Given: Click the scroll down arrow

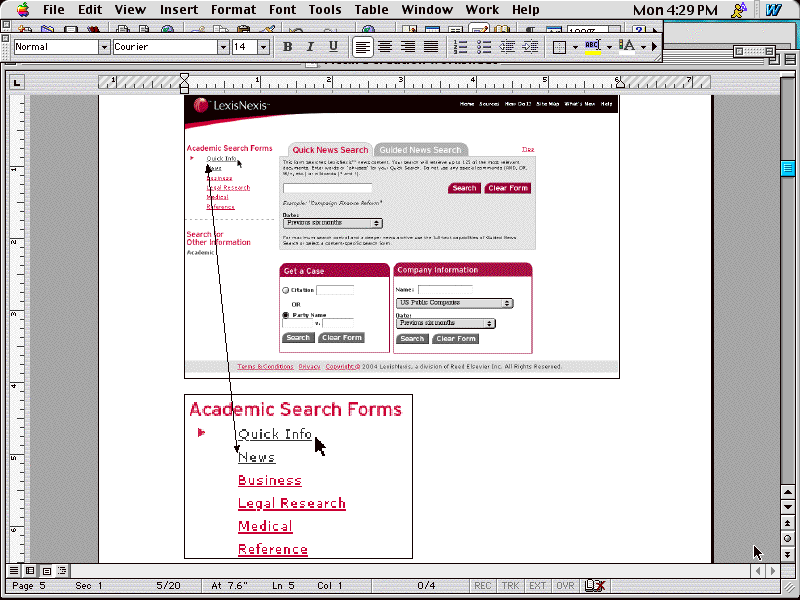Looking at the screenshot, I should click(x=787, y=507).
